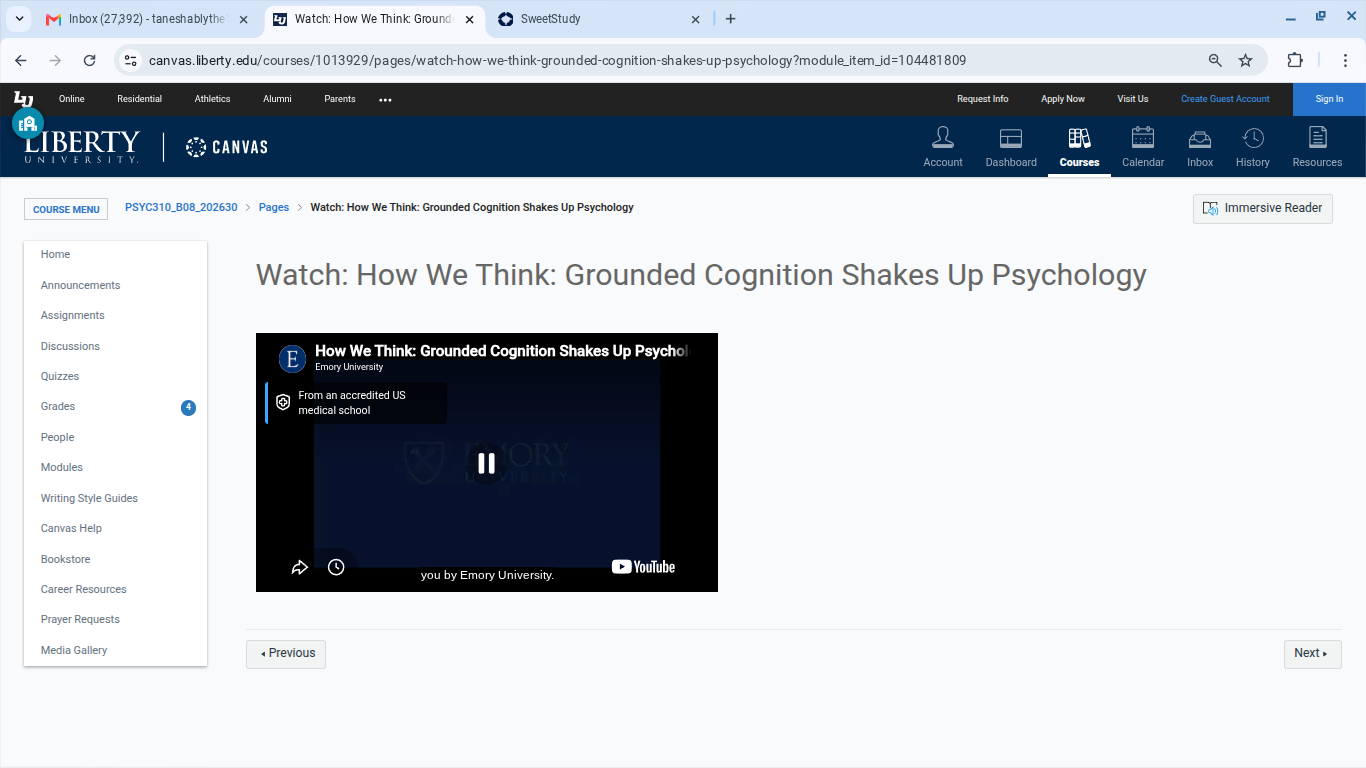This screenshot has width=1366, height=768.
Task: Click the accredited medical school info badge
Action: click(356, 403)
